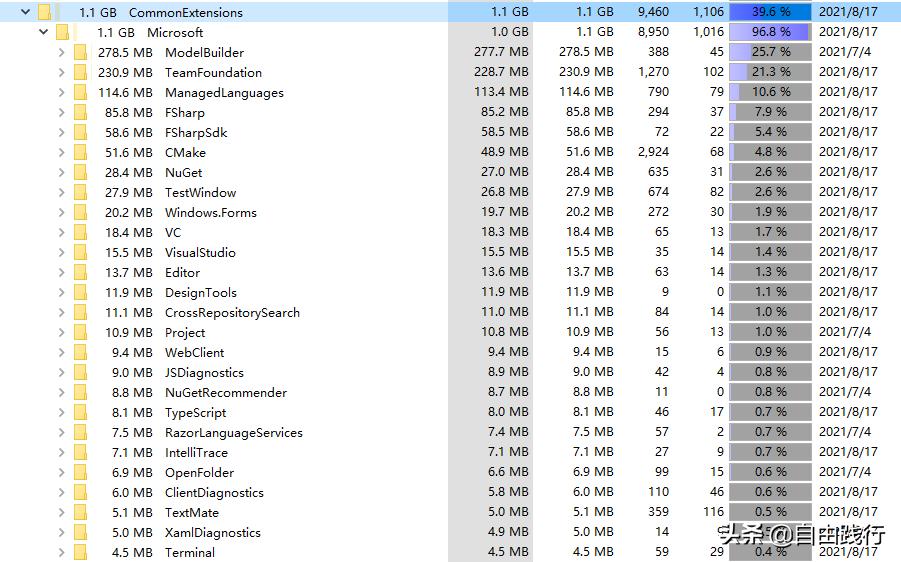Image resolution: width=901 pixels, height=562 pixels.
Task: Select the CrossRepositorySearch folder name
Action: 232,313
